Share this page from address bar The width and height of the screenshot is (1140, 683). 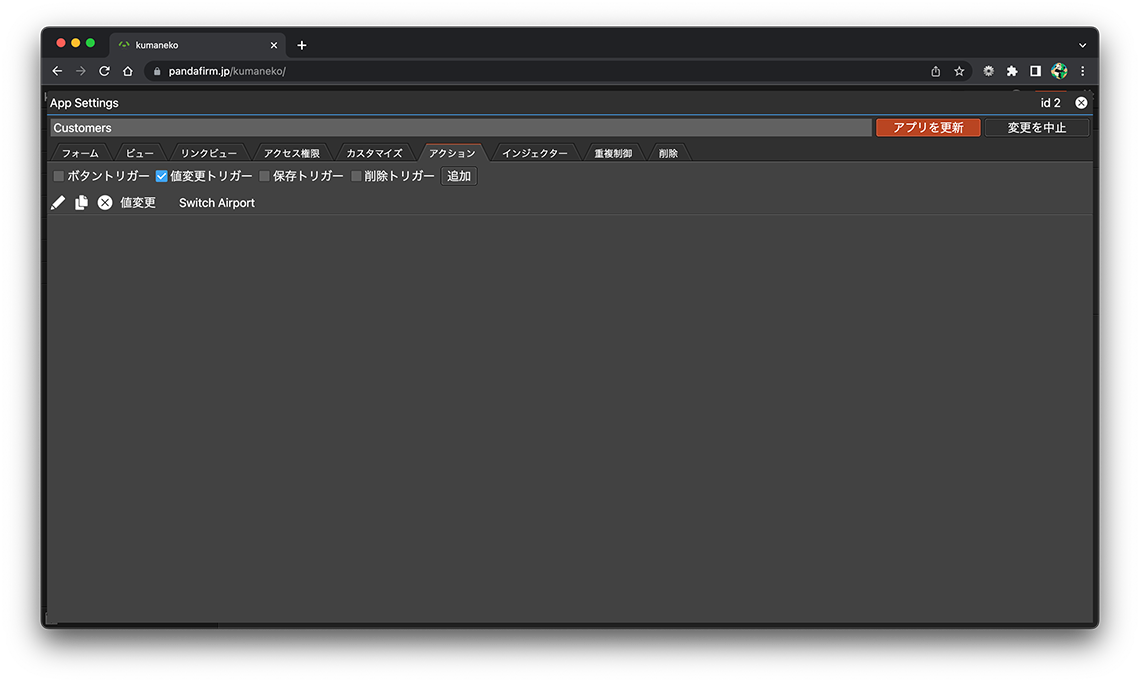point(935,71)
